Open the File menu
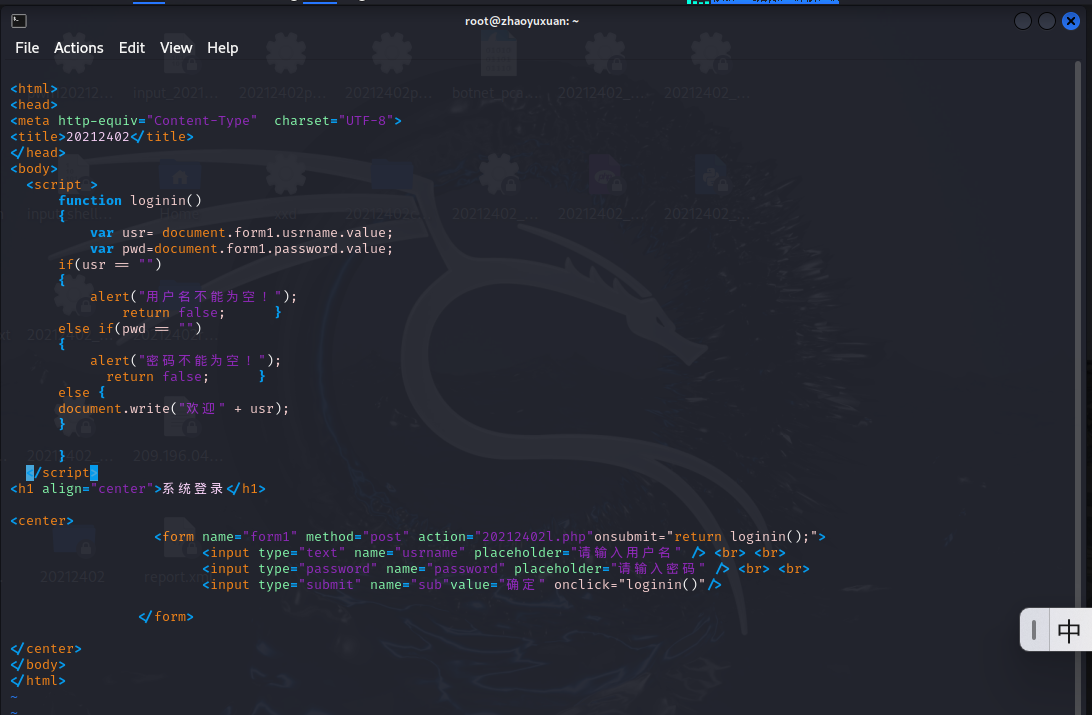The image size is (1092, 715). click(x=27, y=48)
